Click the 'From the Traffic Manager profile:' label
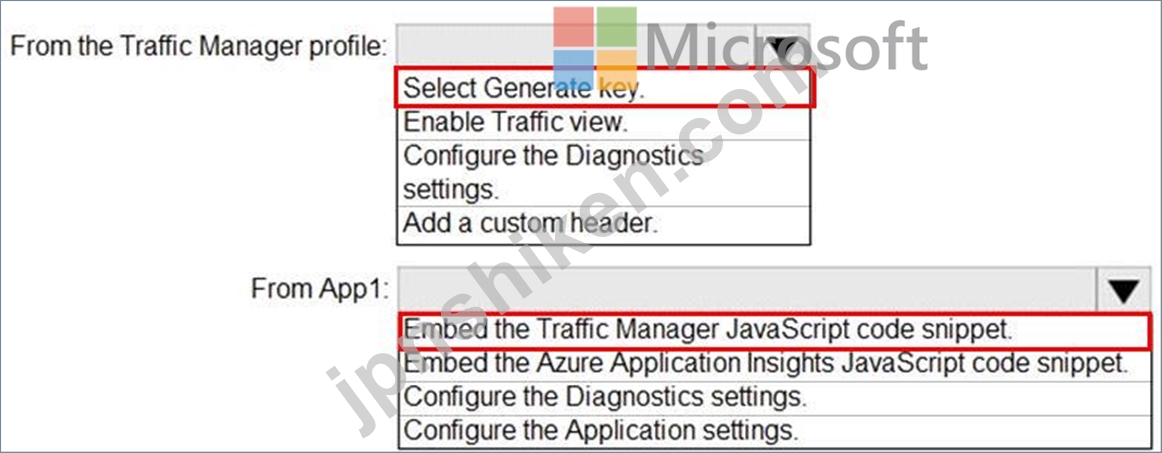 [x=199, y=46]
